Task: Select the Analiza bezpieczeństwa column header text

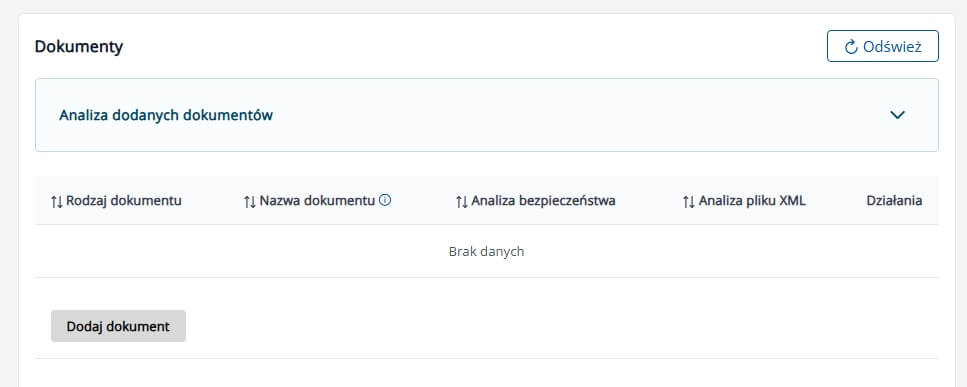Action: pos(543,200)
